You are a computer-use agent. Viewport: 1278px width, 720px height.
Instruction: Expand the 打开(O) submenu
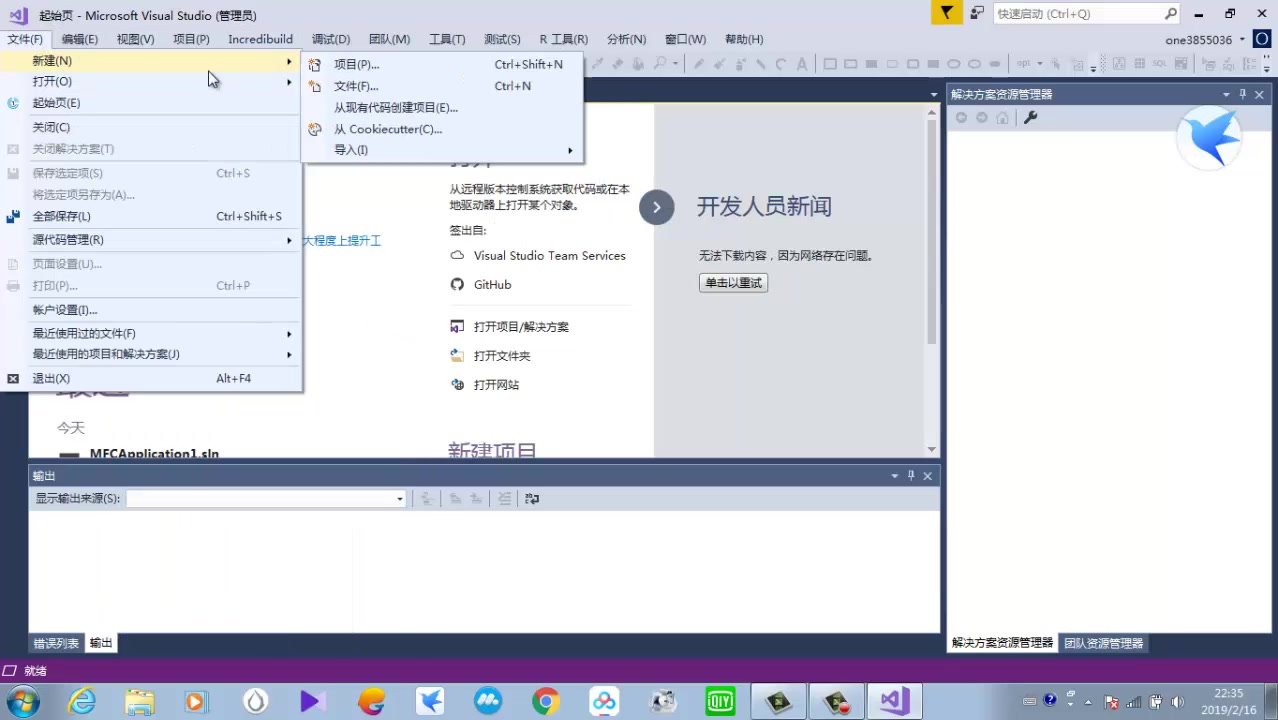[152, 81]
